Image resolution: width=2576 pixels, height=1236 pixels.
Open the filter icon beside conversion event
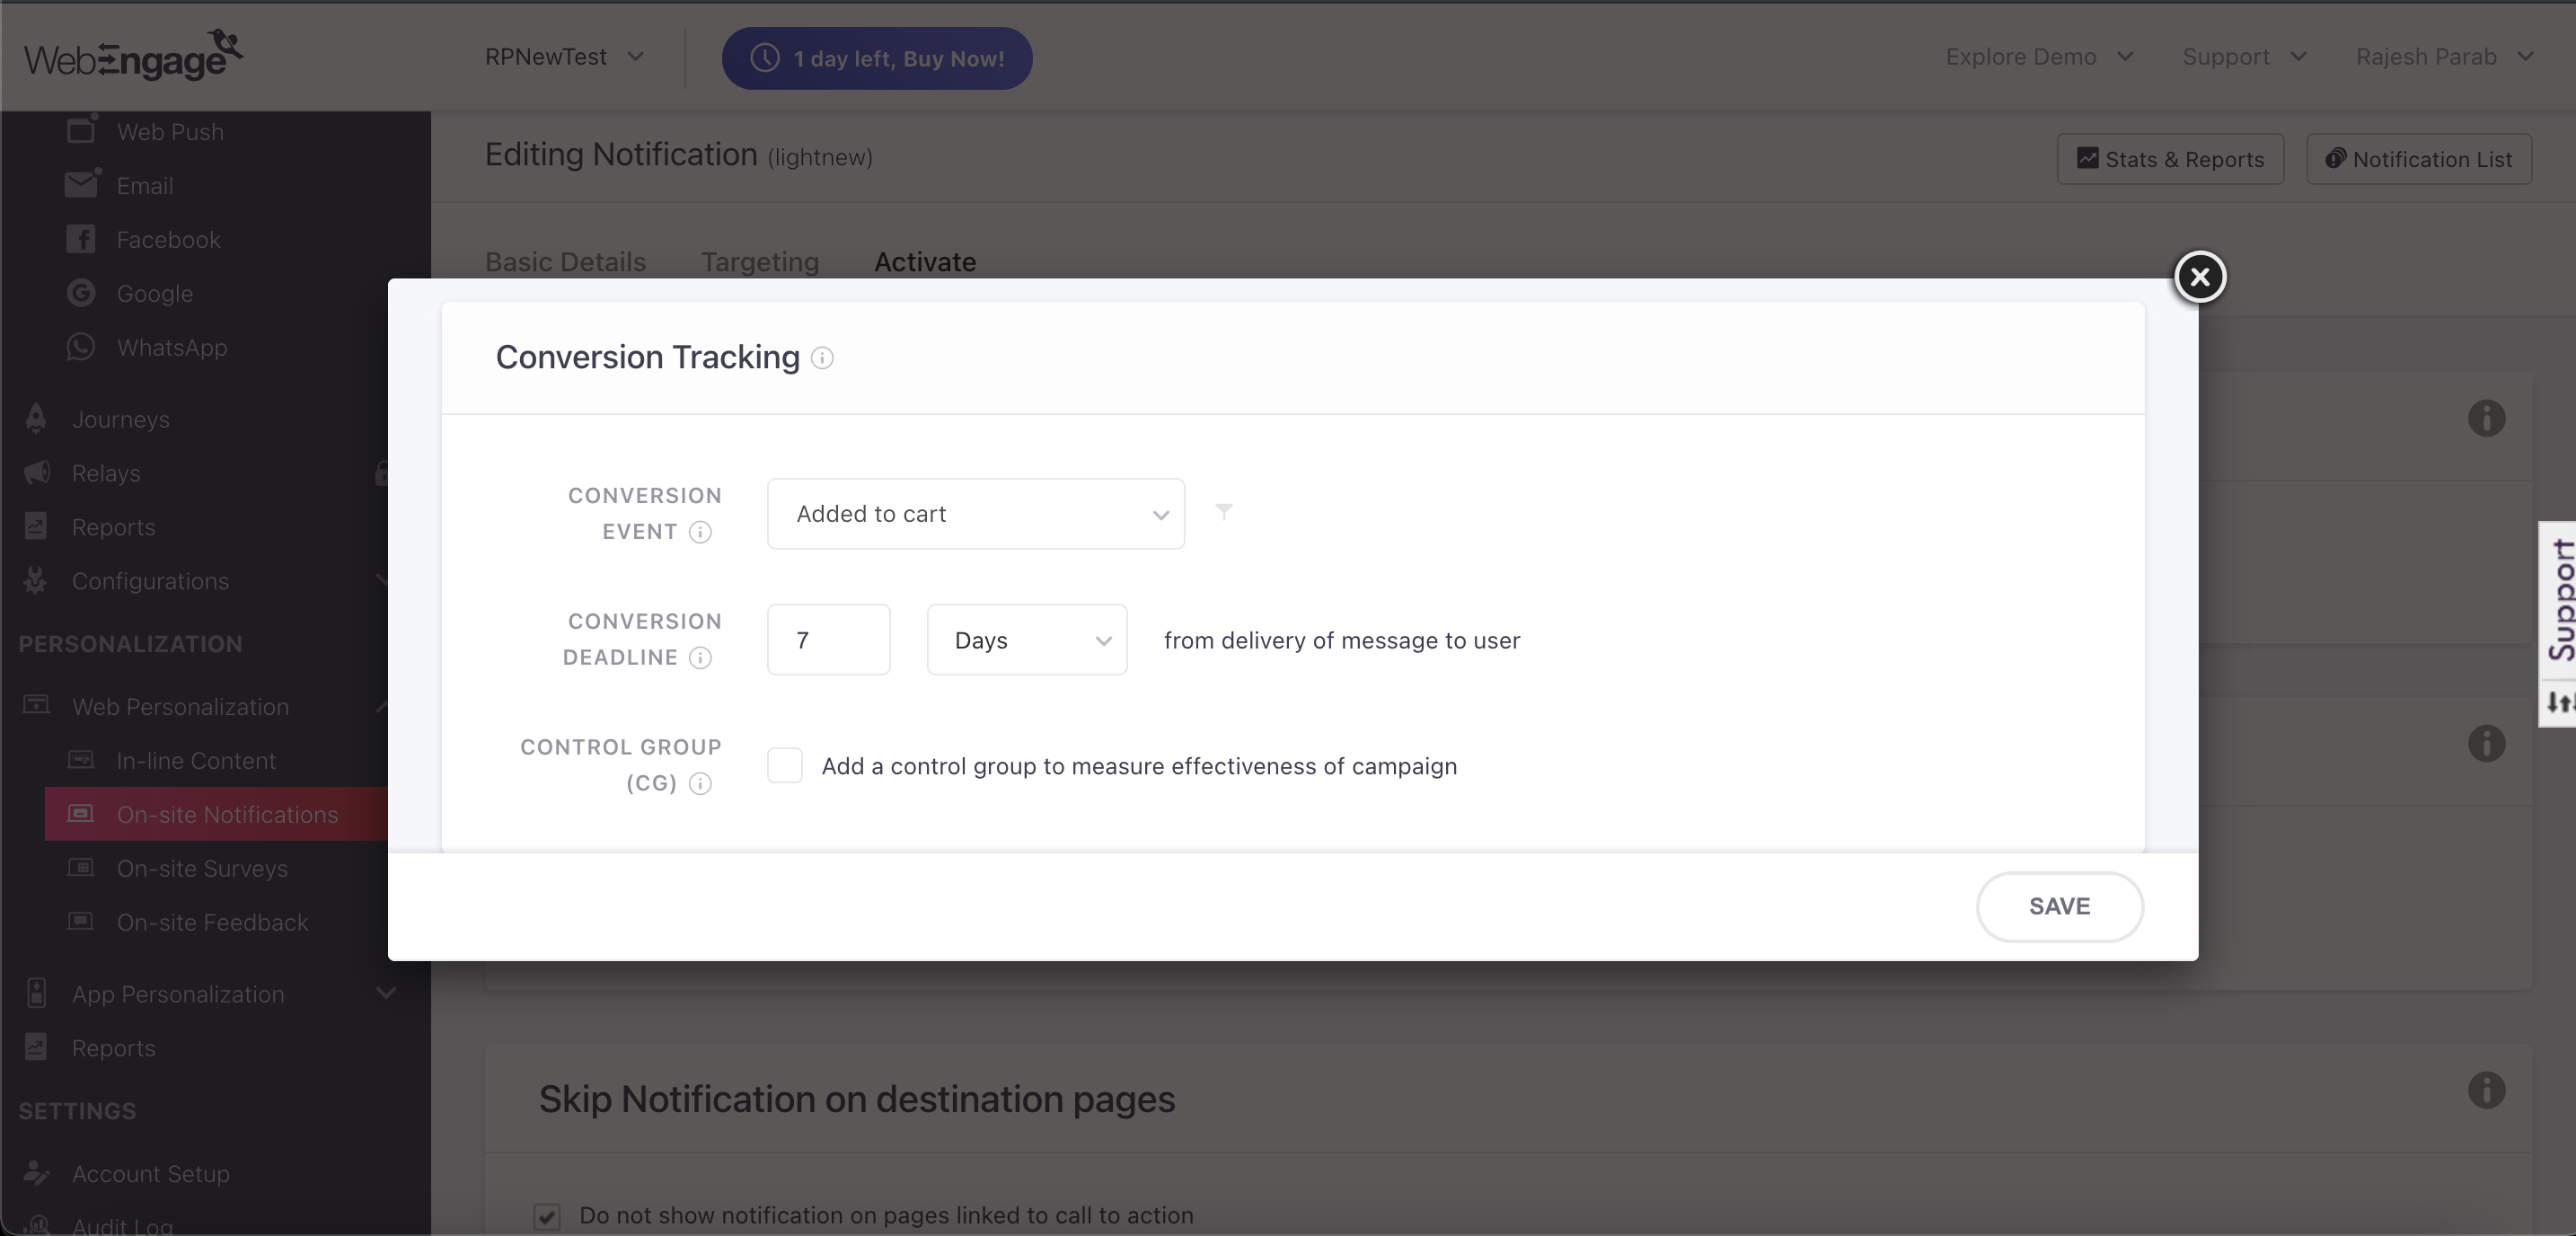click(1224, 512)
